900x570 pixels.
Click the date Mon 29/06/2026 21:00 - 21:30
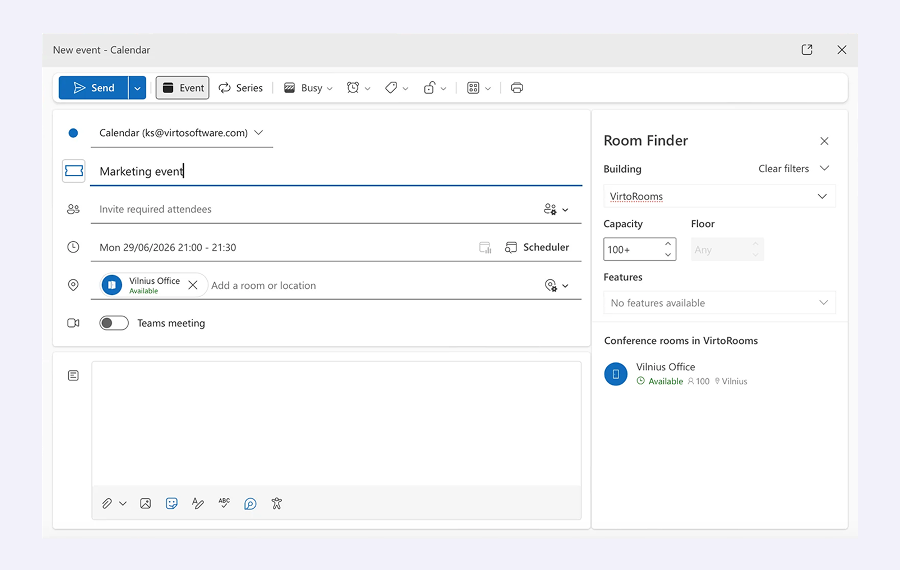click(168, 247)
